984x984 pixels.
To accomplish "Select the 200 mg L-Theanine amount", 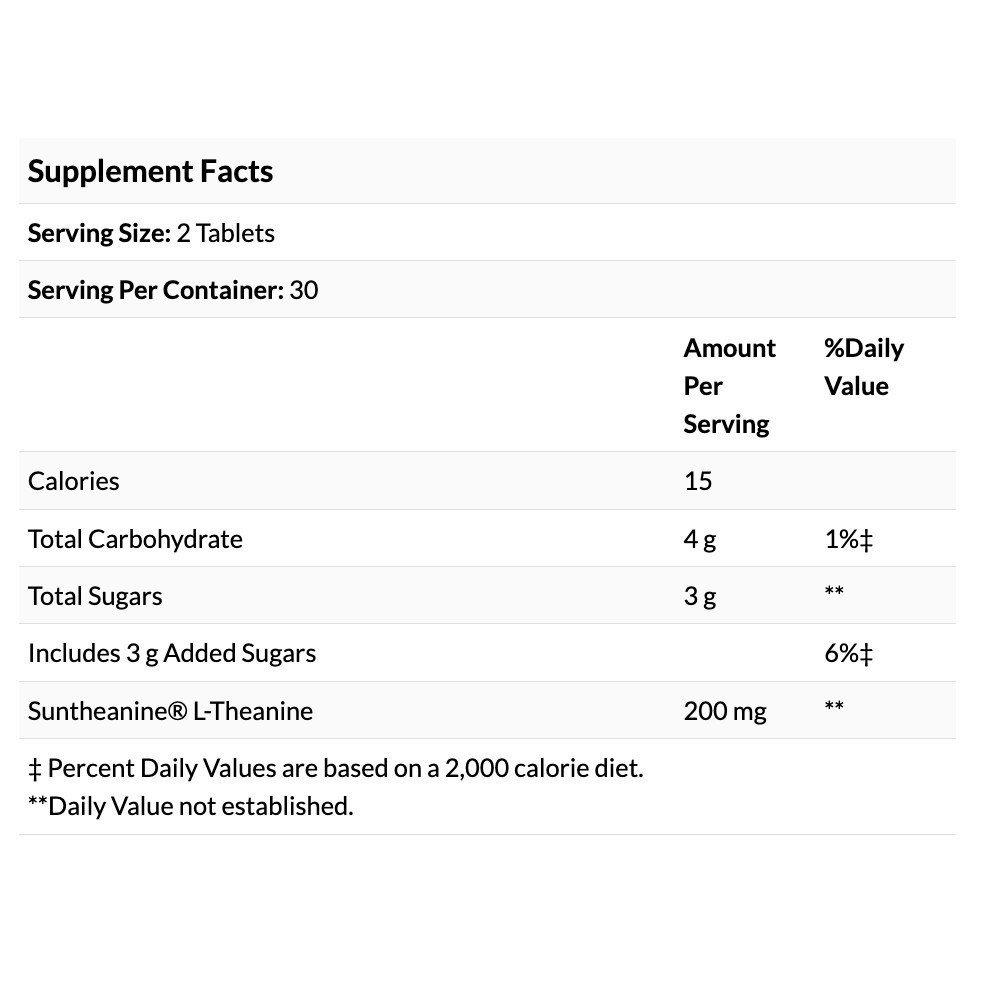I will (725, 711).
